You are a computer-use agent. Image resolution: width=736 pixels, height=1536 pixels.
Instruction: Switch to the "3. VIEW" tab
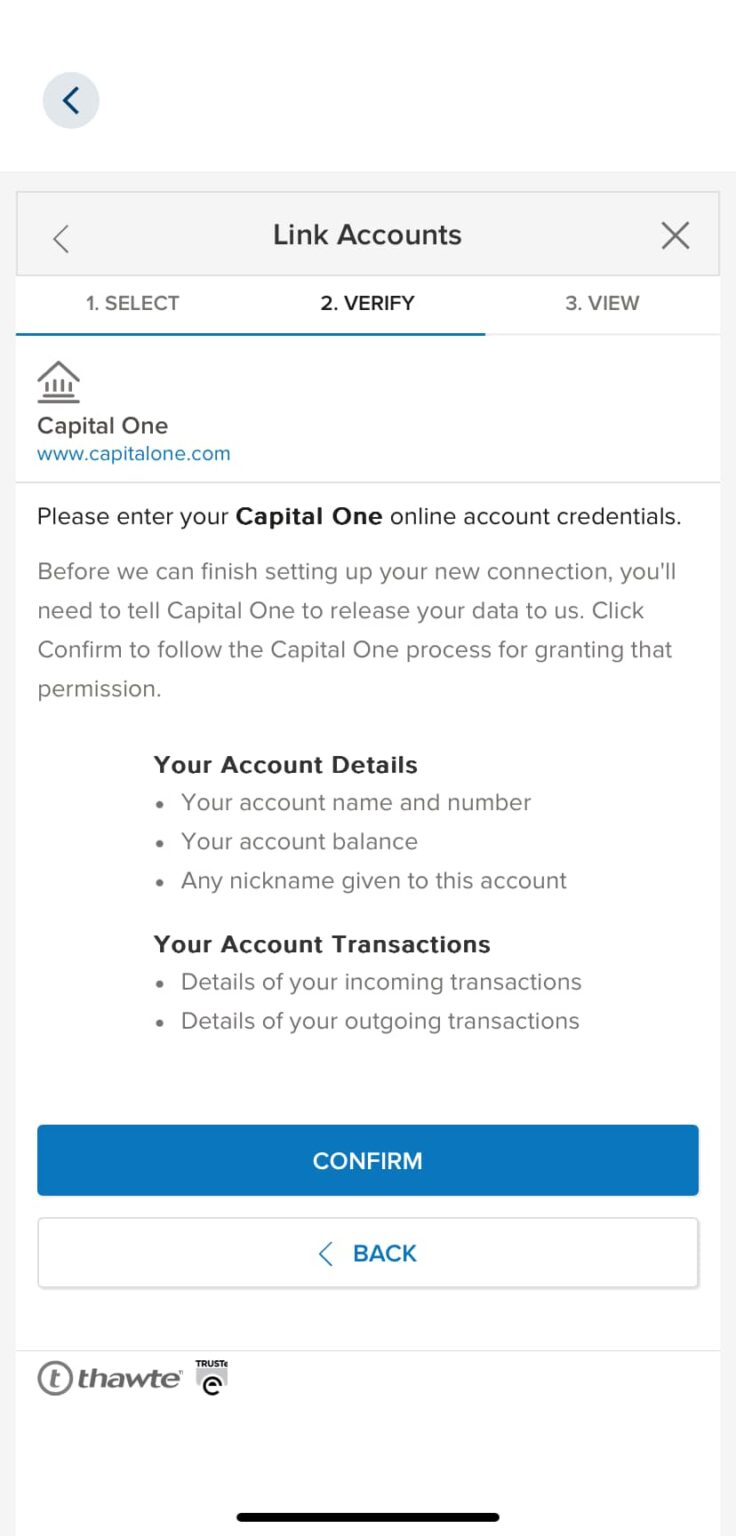602,303
